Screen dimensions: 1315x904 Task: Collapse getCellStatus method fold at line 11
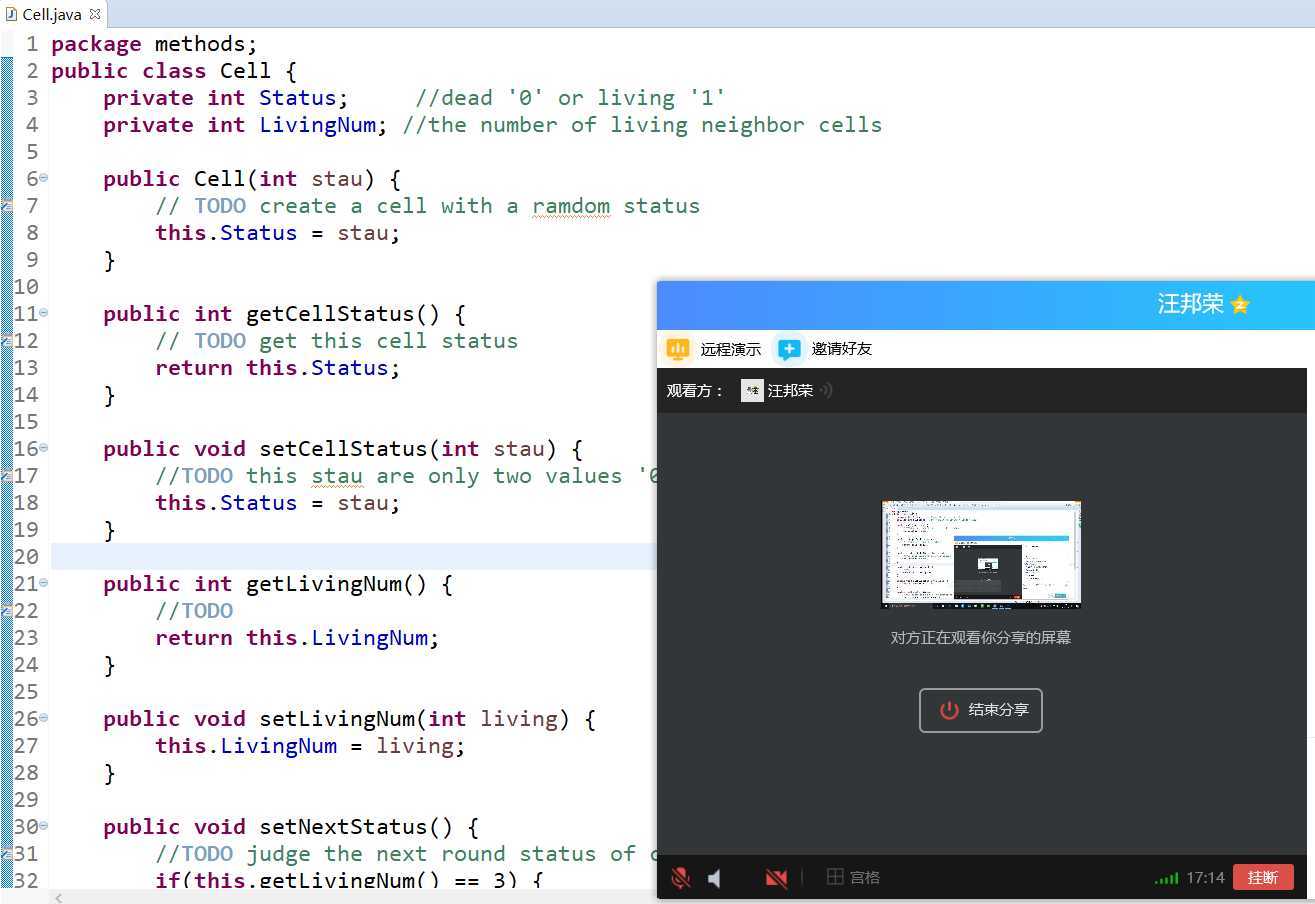pyautogui.click(x=43, y=313)
